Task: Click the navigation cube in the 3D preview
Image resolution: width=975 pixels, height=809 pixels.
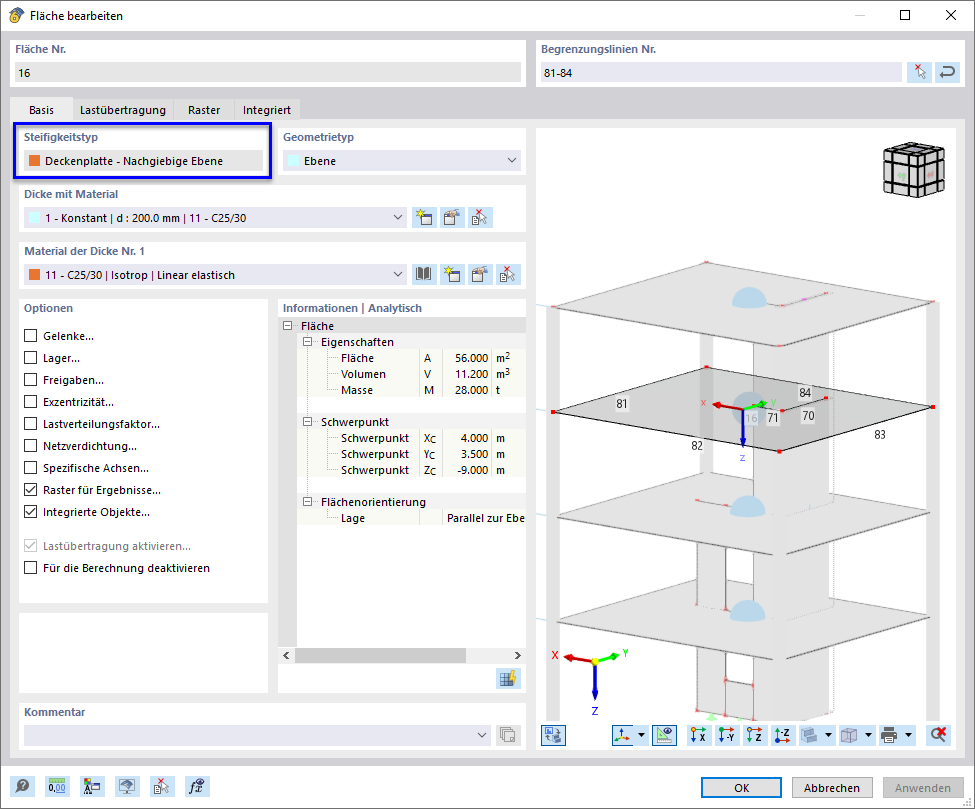Action: 913,169
